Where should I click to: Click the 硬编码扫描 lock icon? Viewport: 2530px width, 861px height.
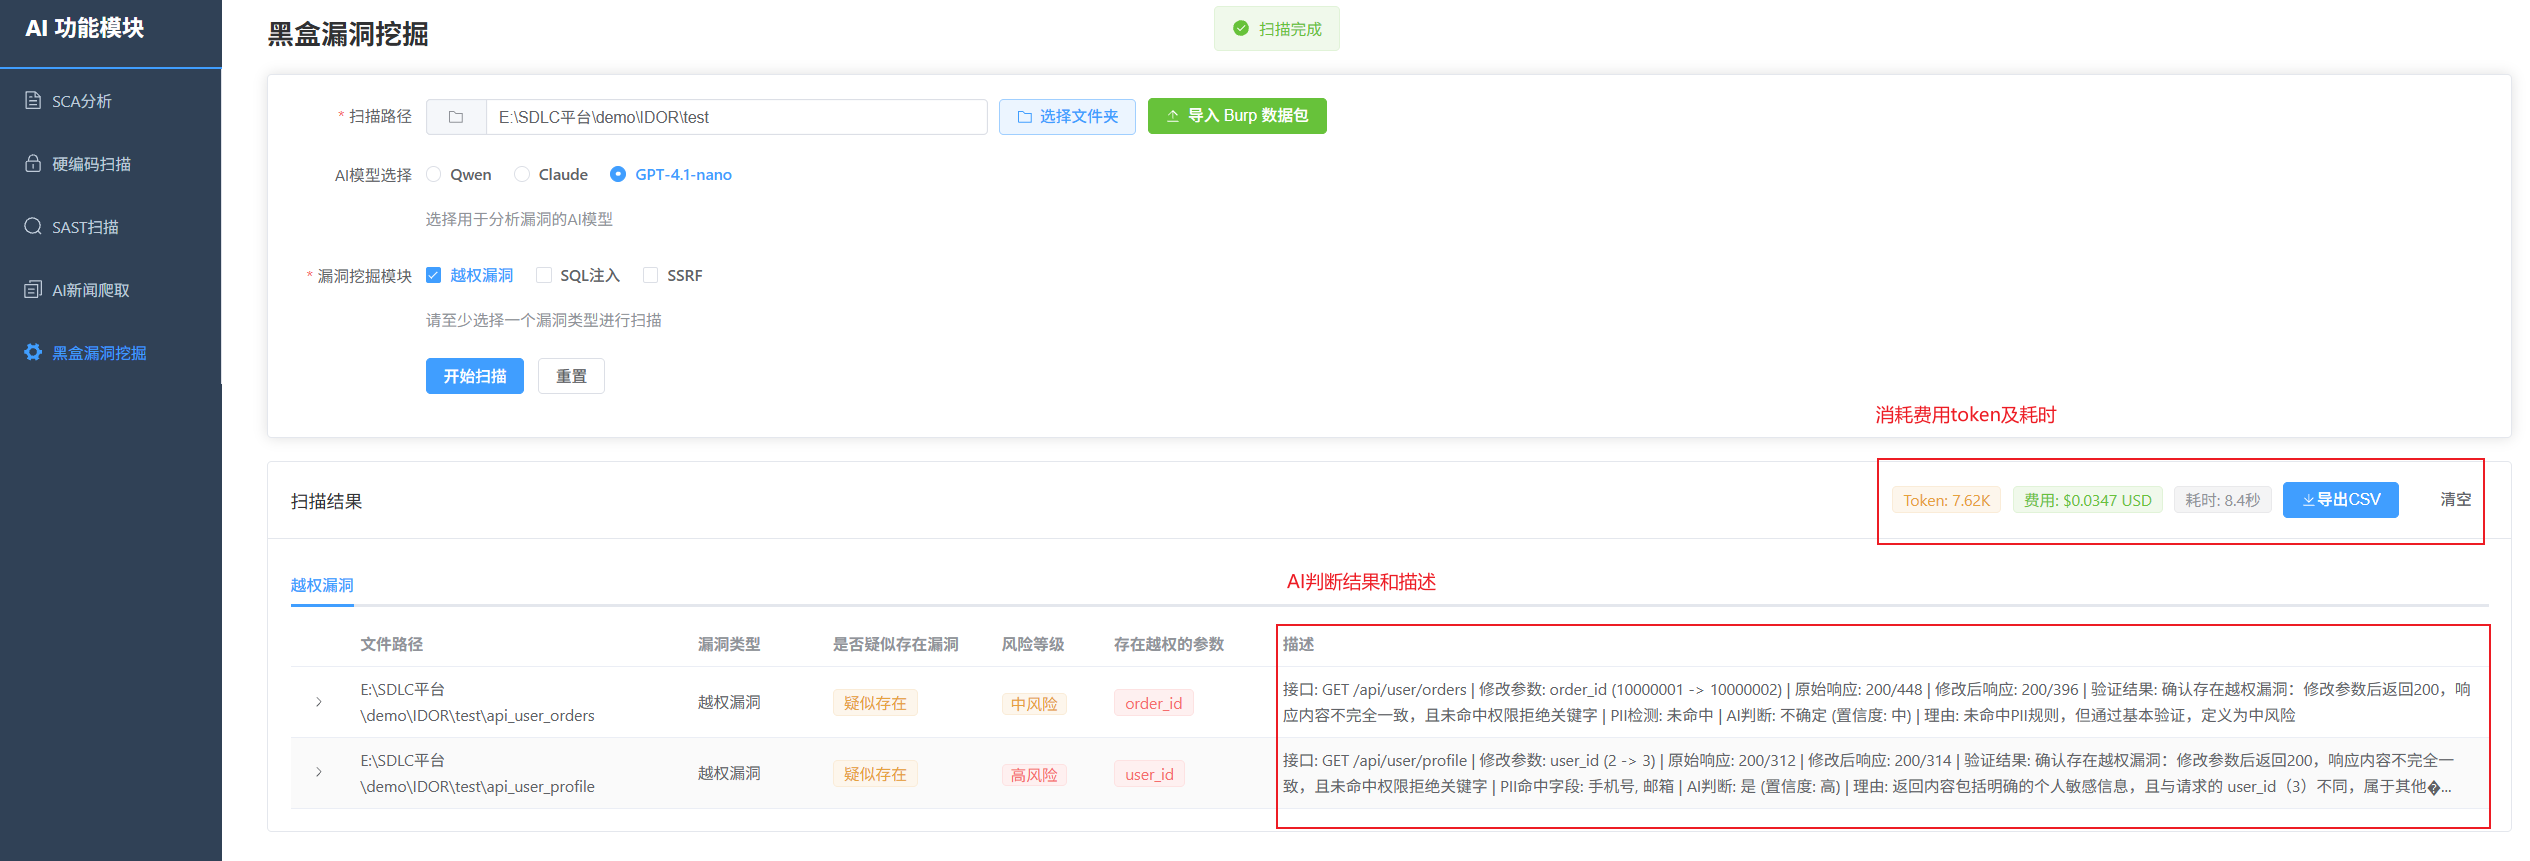pyautogui.click(x=33, y=163)
